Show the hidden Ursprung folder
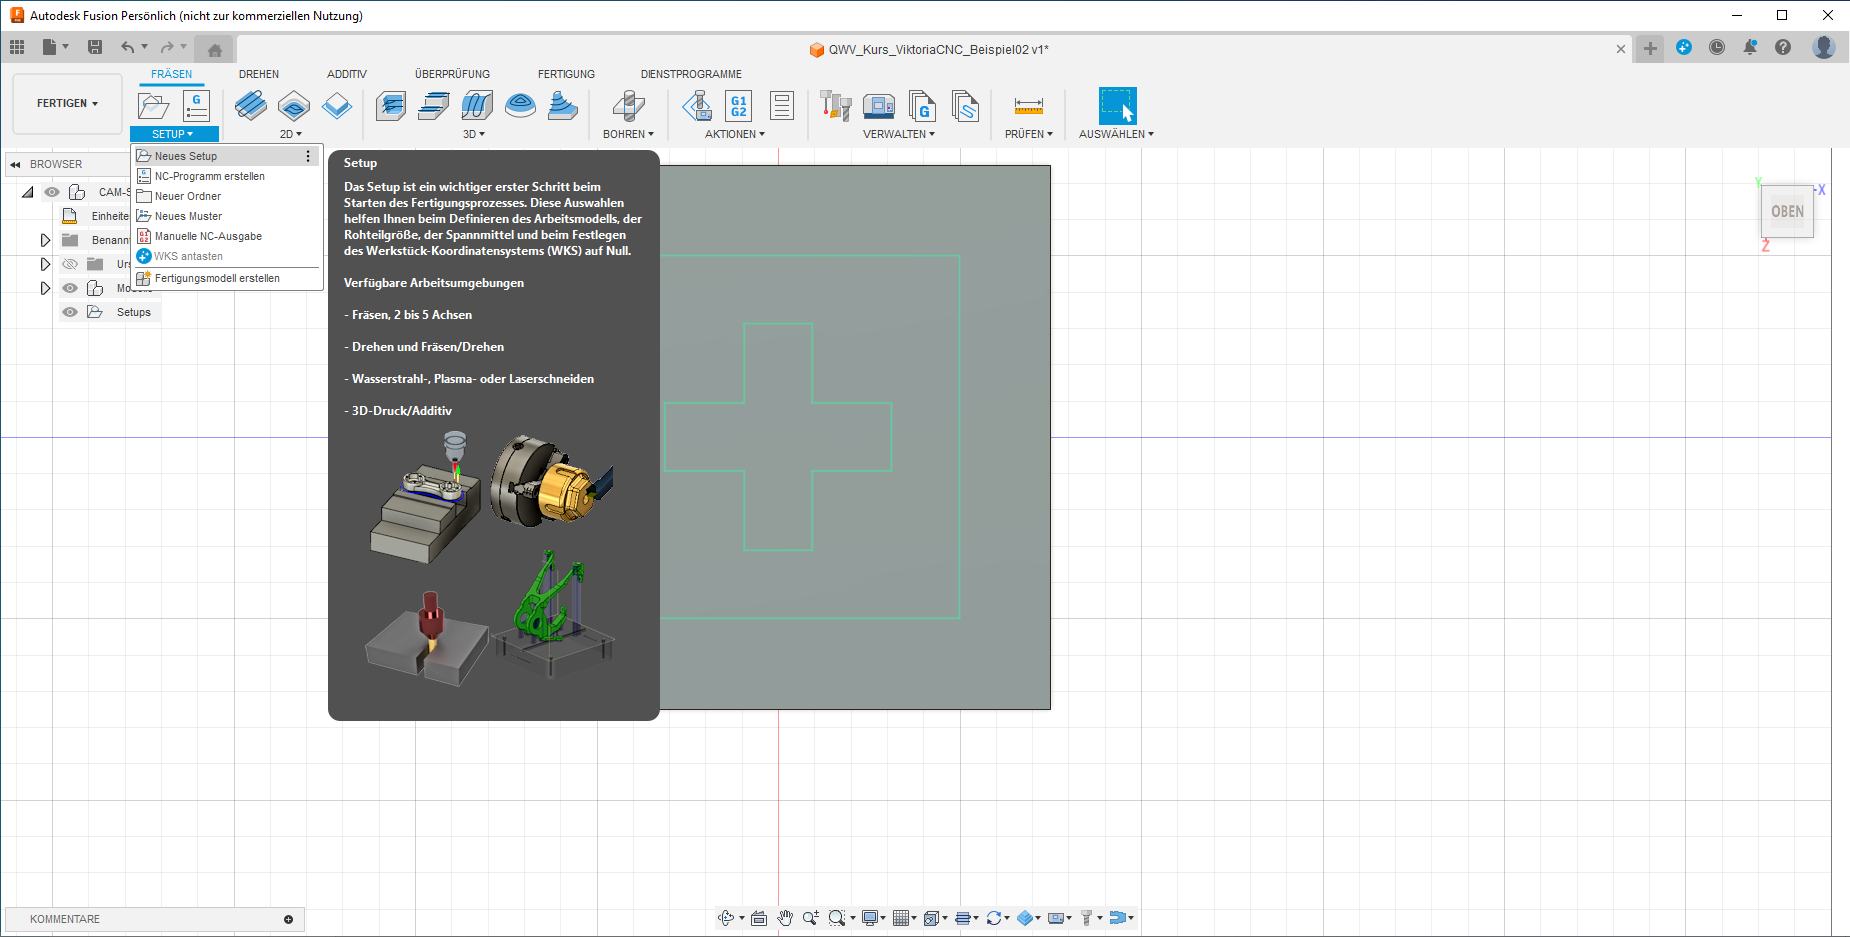The height and width of the screenshot is (937, 1850). pos(70,264)
